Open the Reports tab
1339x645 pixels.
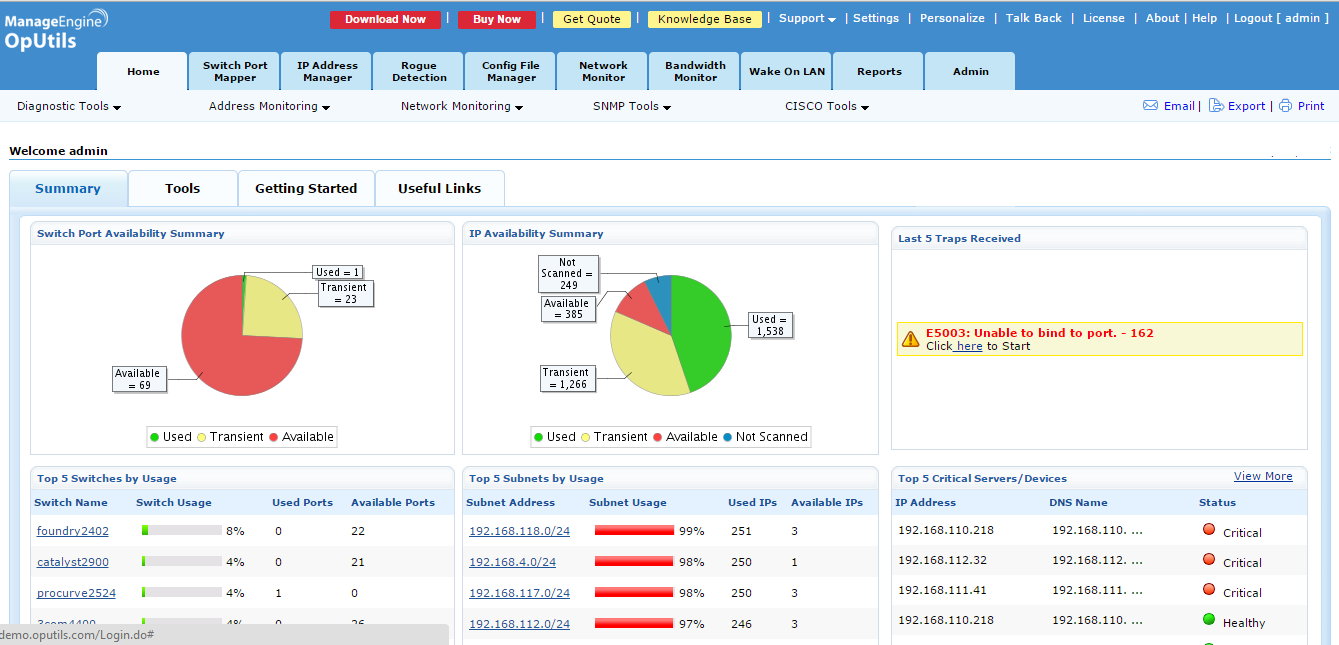(x=879, y=71)
